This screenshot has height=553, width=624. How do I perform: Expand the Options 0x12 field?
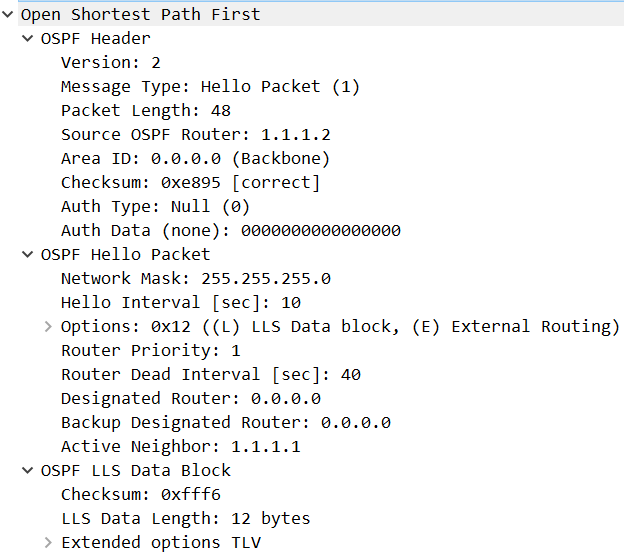point(48,327)
